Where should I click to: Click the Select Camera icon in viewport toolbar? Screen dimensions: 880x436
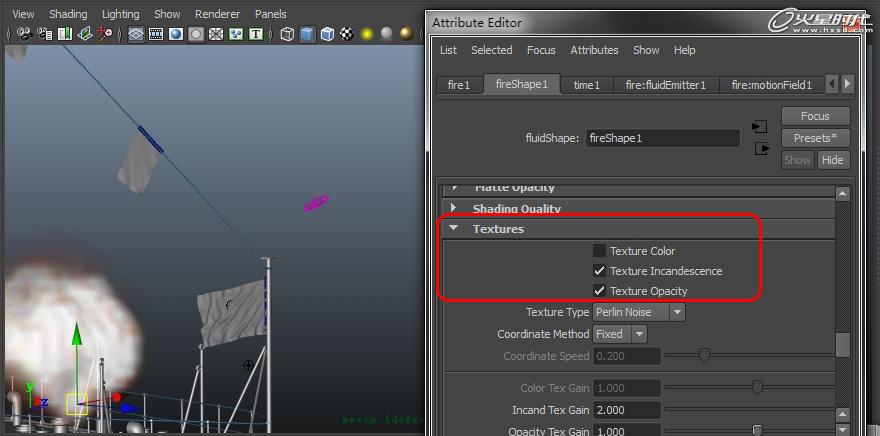point(24,35)
